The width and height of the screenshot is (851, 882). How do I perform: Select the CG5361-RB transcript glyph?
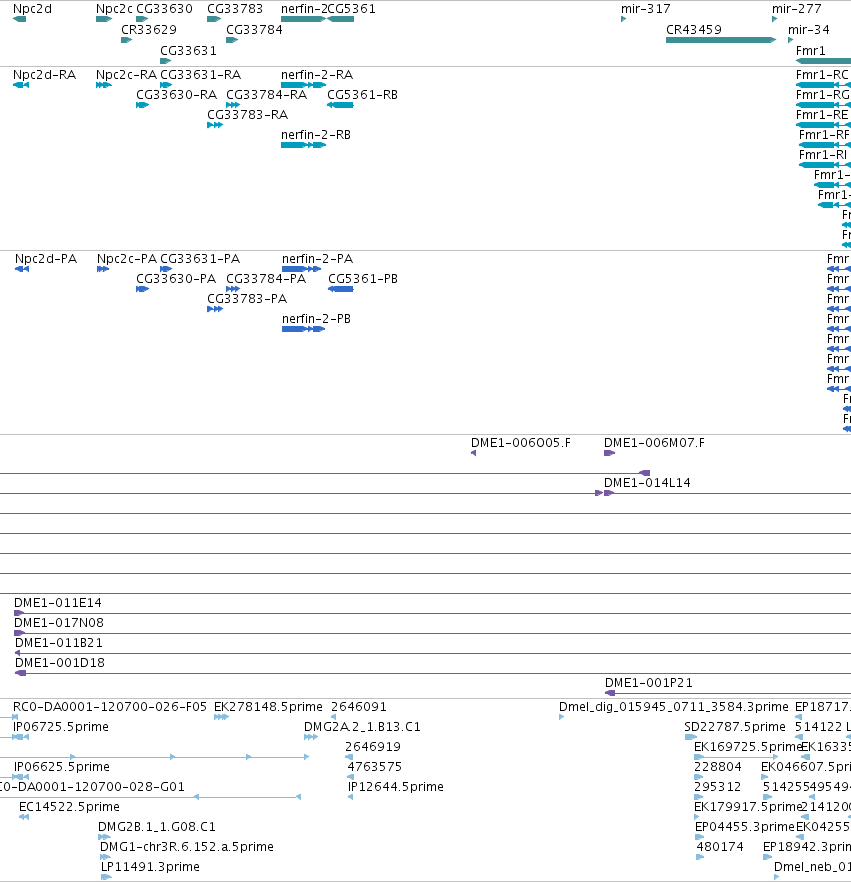tap(340, 105)
